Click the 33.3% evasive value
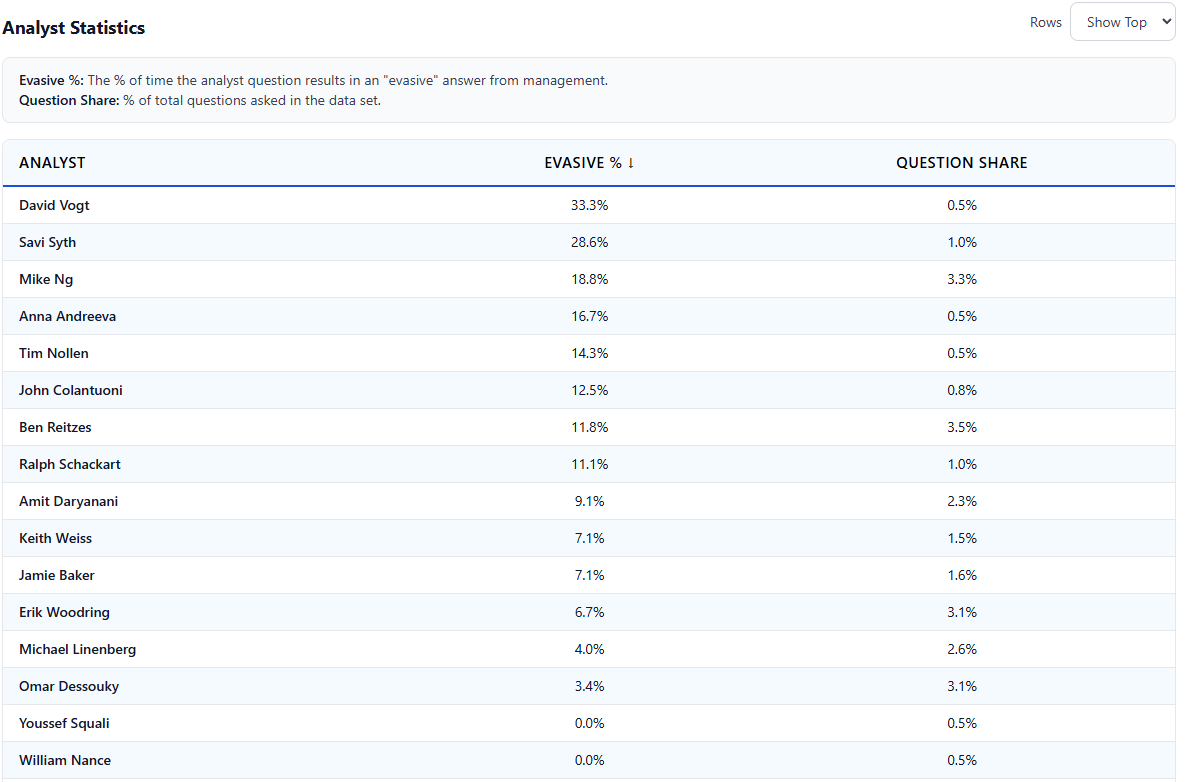Viewport: 1185px width, 782px height. point(589,206)
